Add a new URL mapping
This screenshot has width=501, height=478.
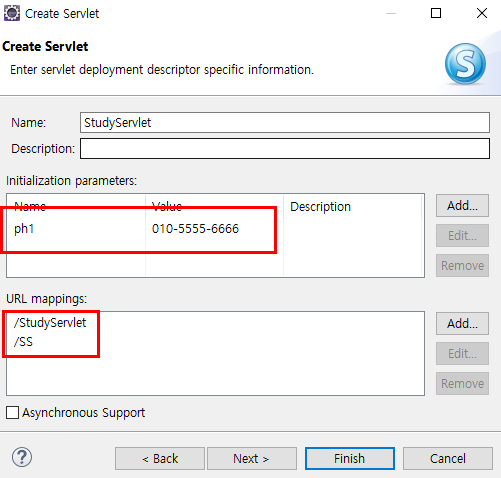pyautogui.click(x=462, y=324)
